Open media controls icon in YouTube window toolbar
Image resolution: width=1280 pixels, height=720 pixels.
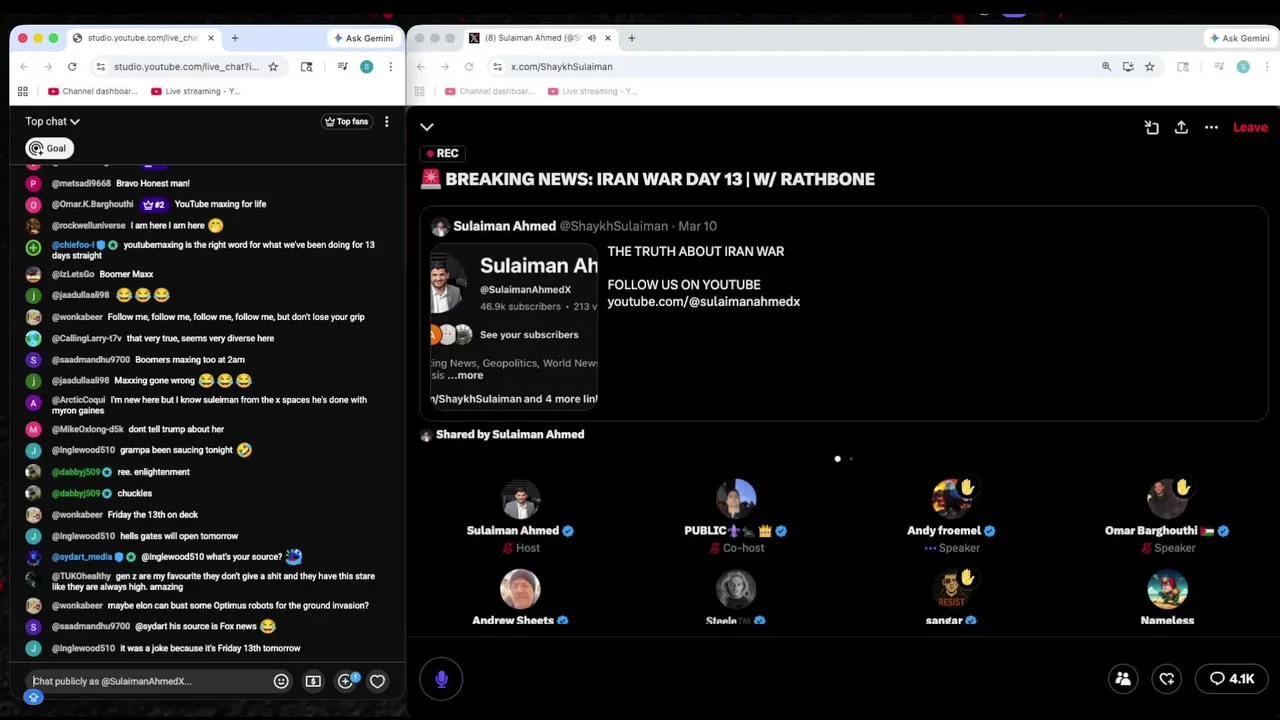click(342, 67)
